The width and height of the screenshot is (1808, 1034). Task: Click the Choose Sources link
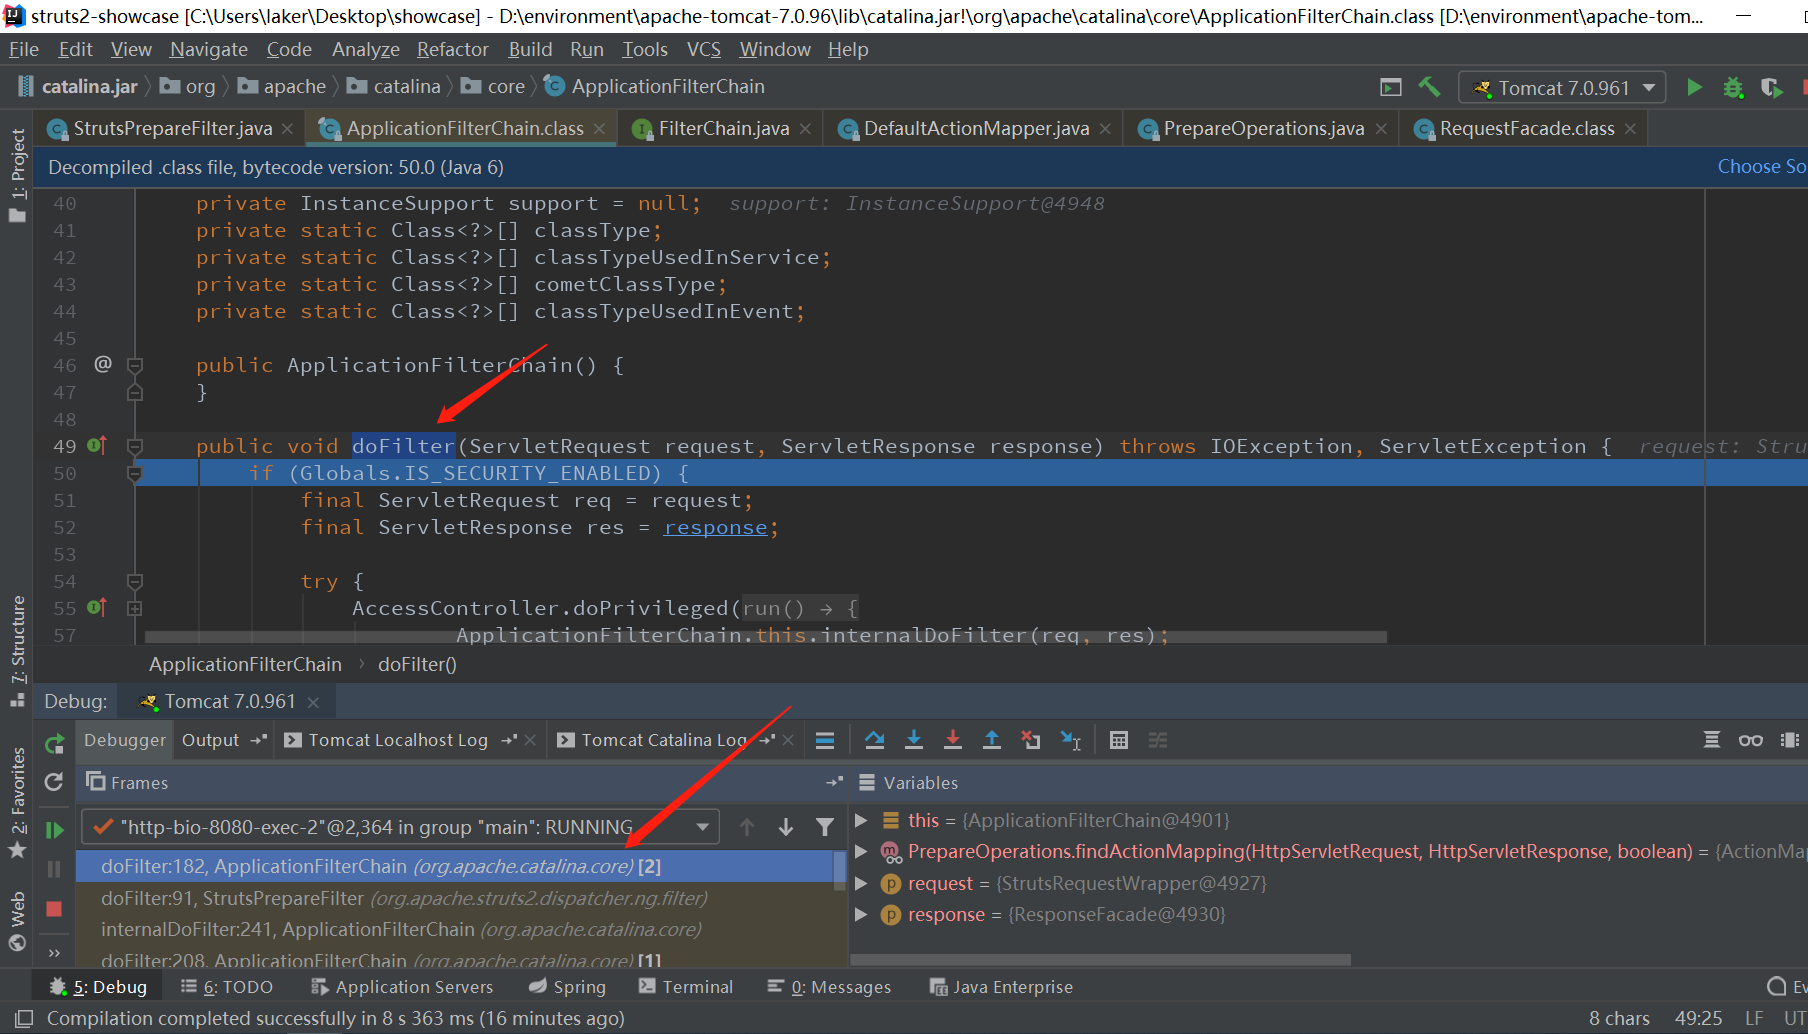1762,167
